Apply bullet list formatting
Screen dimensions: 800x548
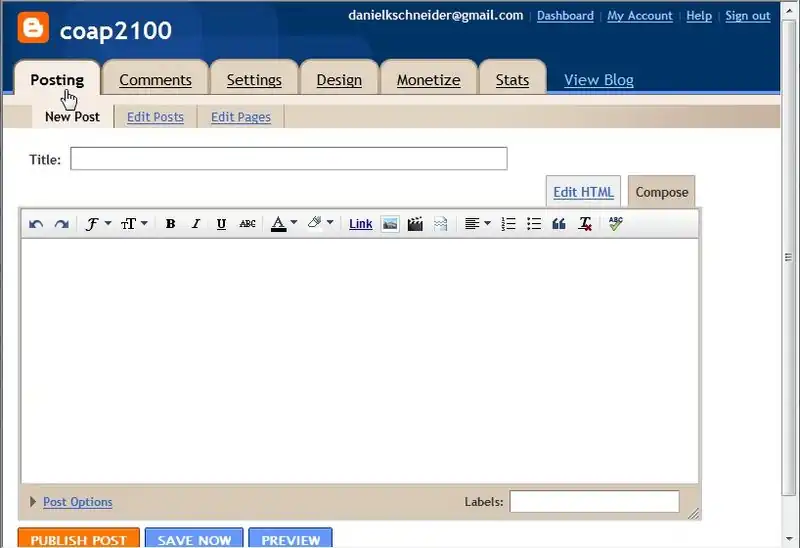pos(534,224)
